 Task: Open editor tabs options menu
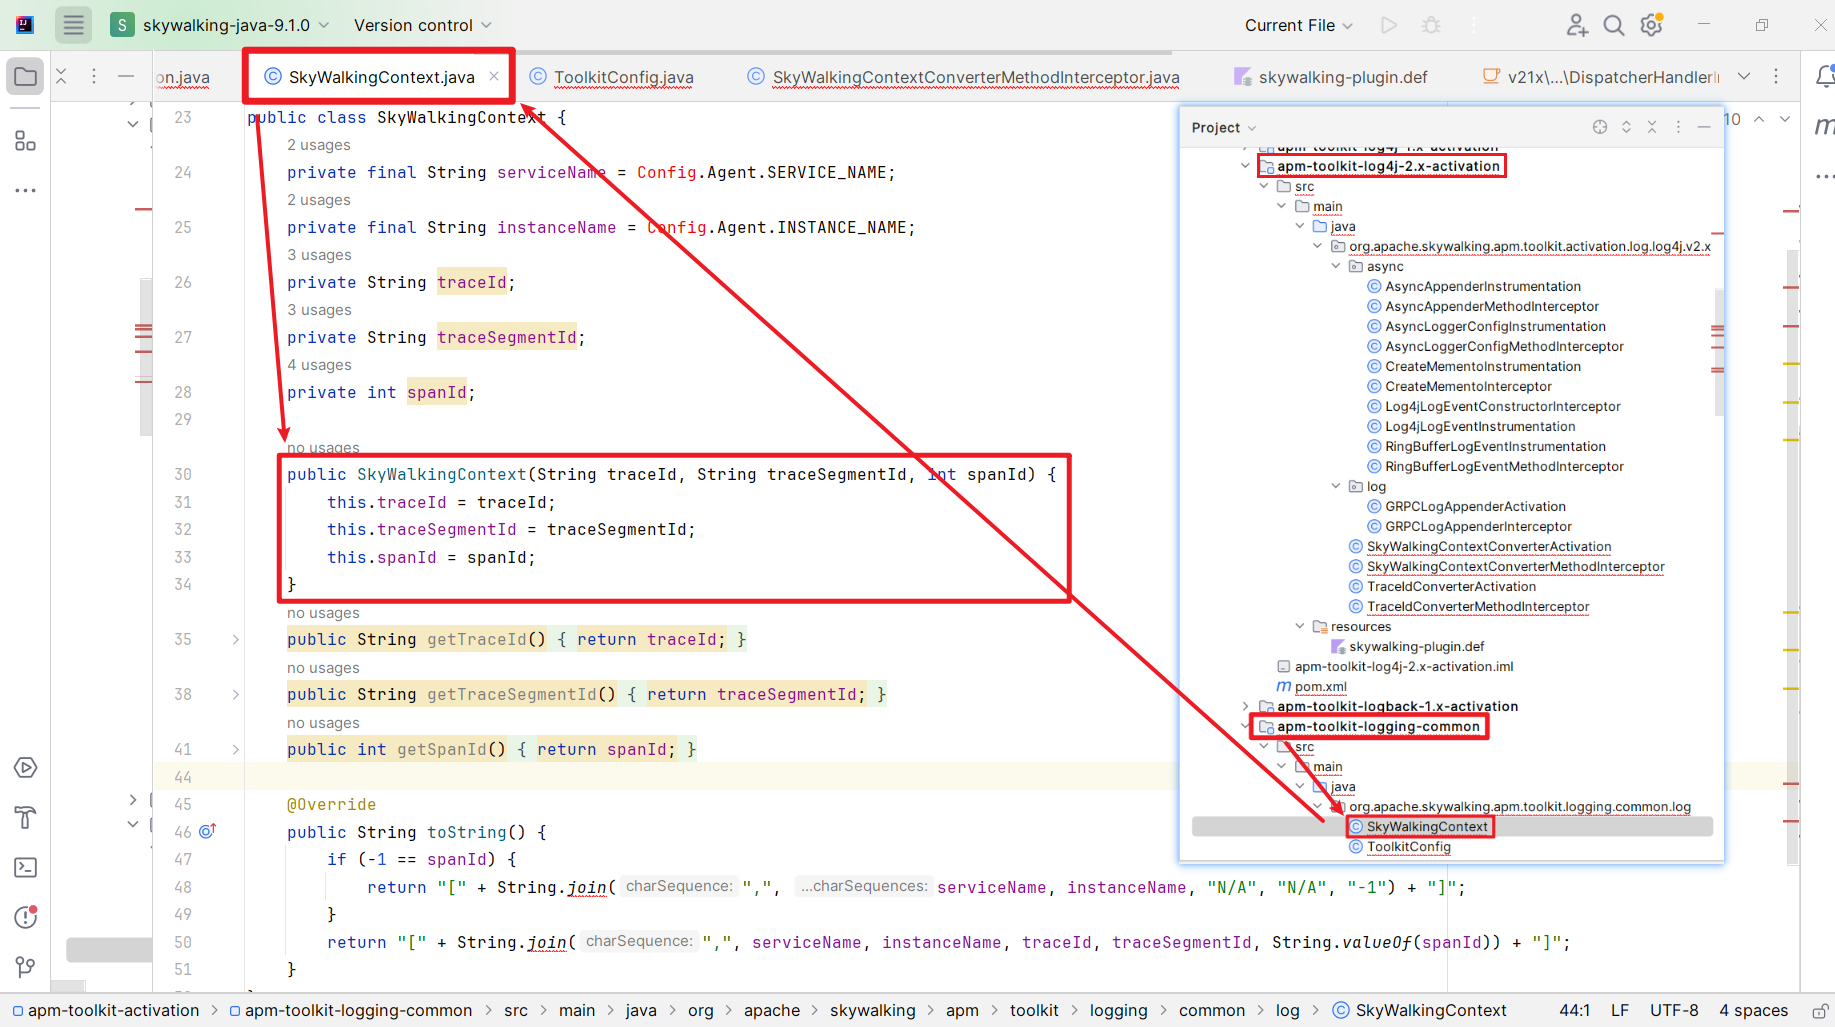[x=1776, y=76]
